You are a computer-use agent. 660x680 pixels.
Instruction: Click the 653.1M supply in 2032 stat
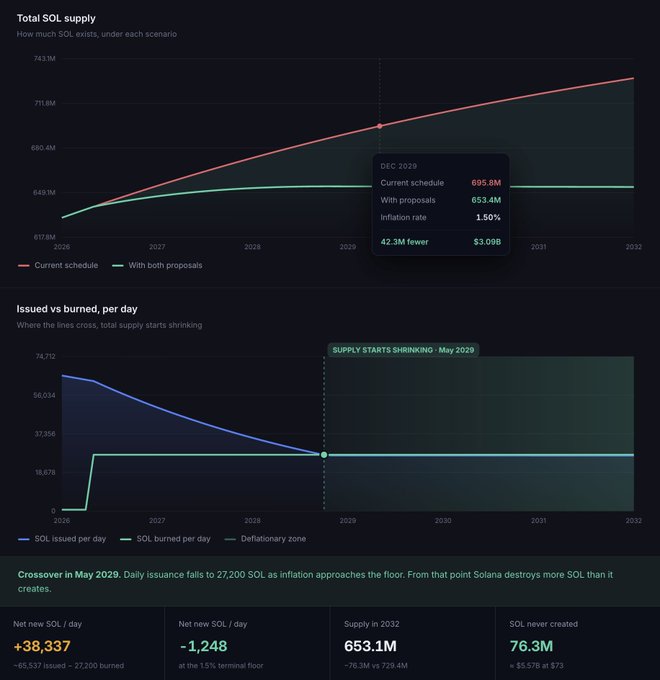(370, 646)
